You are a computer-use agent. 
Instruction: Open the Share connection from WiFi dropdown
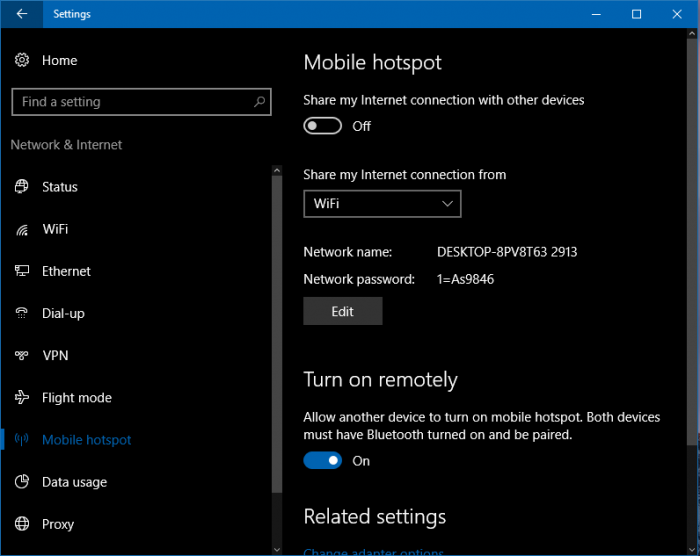[382, 204]
